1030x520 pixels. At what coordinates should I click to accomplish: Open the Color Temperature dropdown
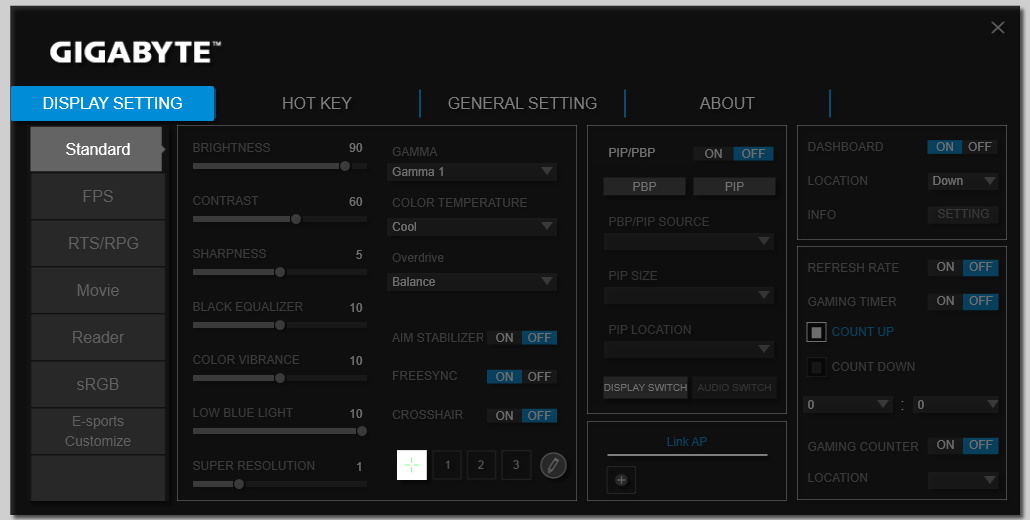[472, 227]
